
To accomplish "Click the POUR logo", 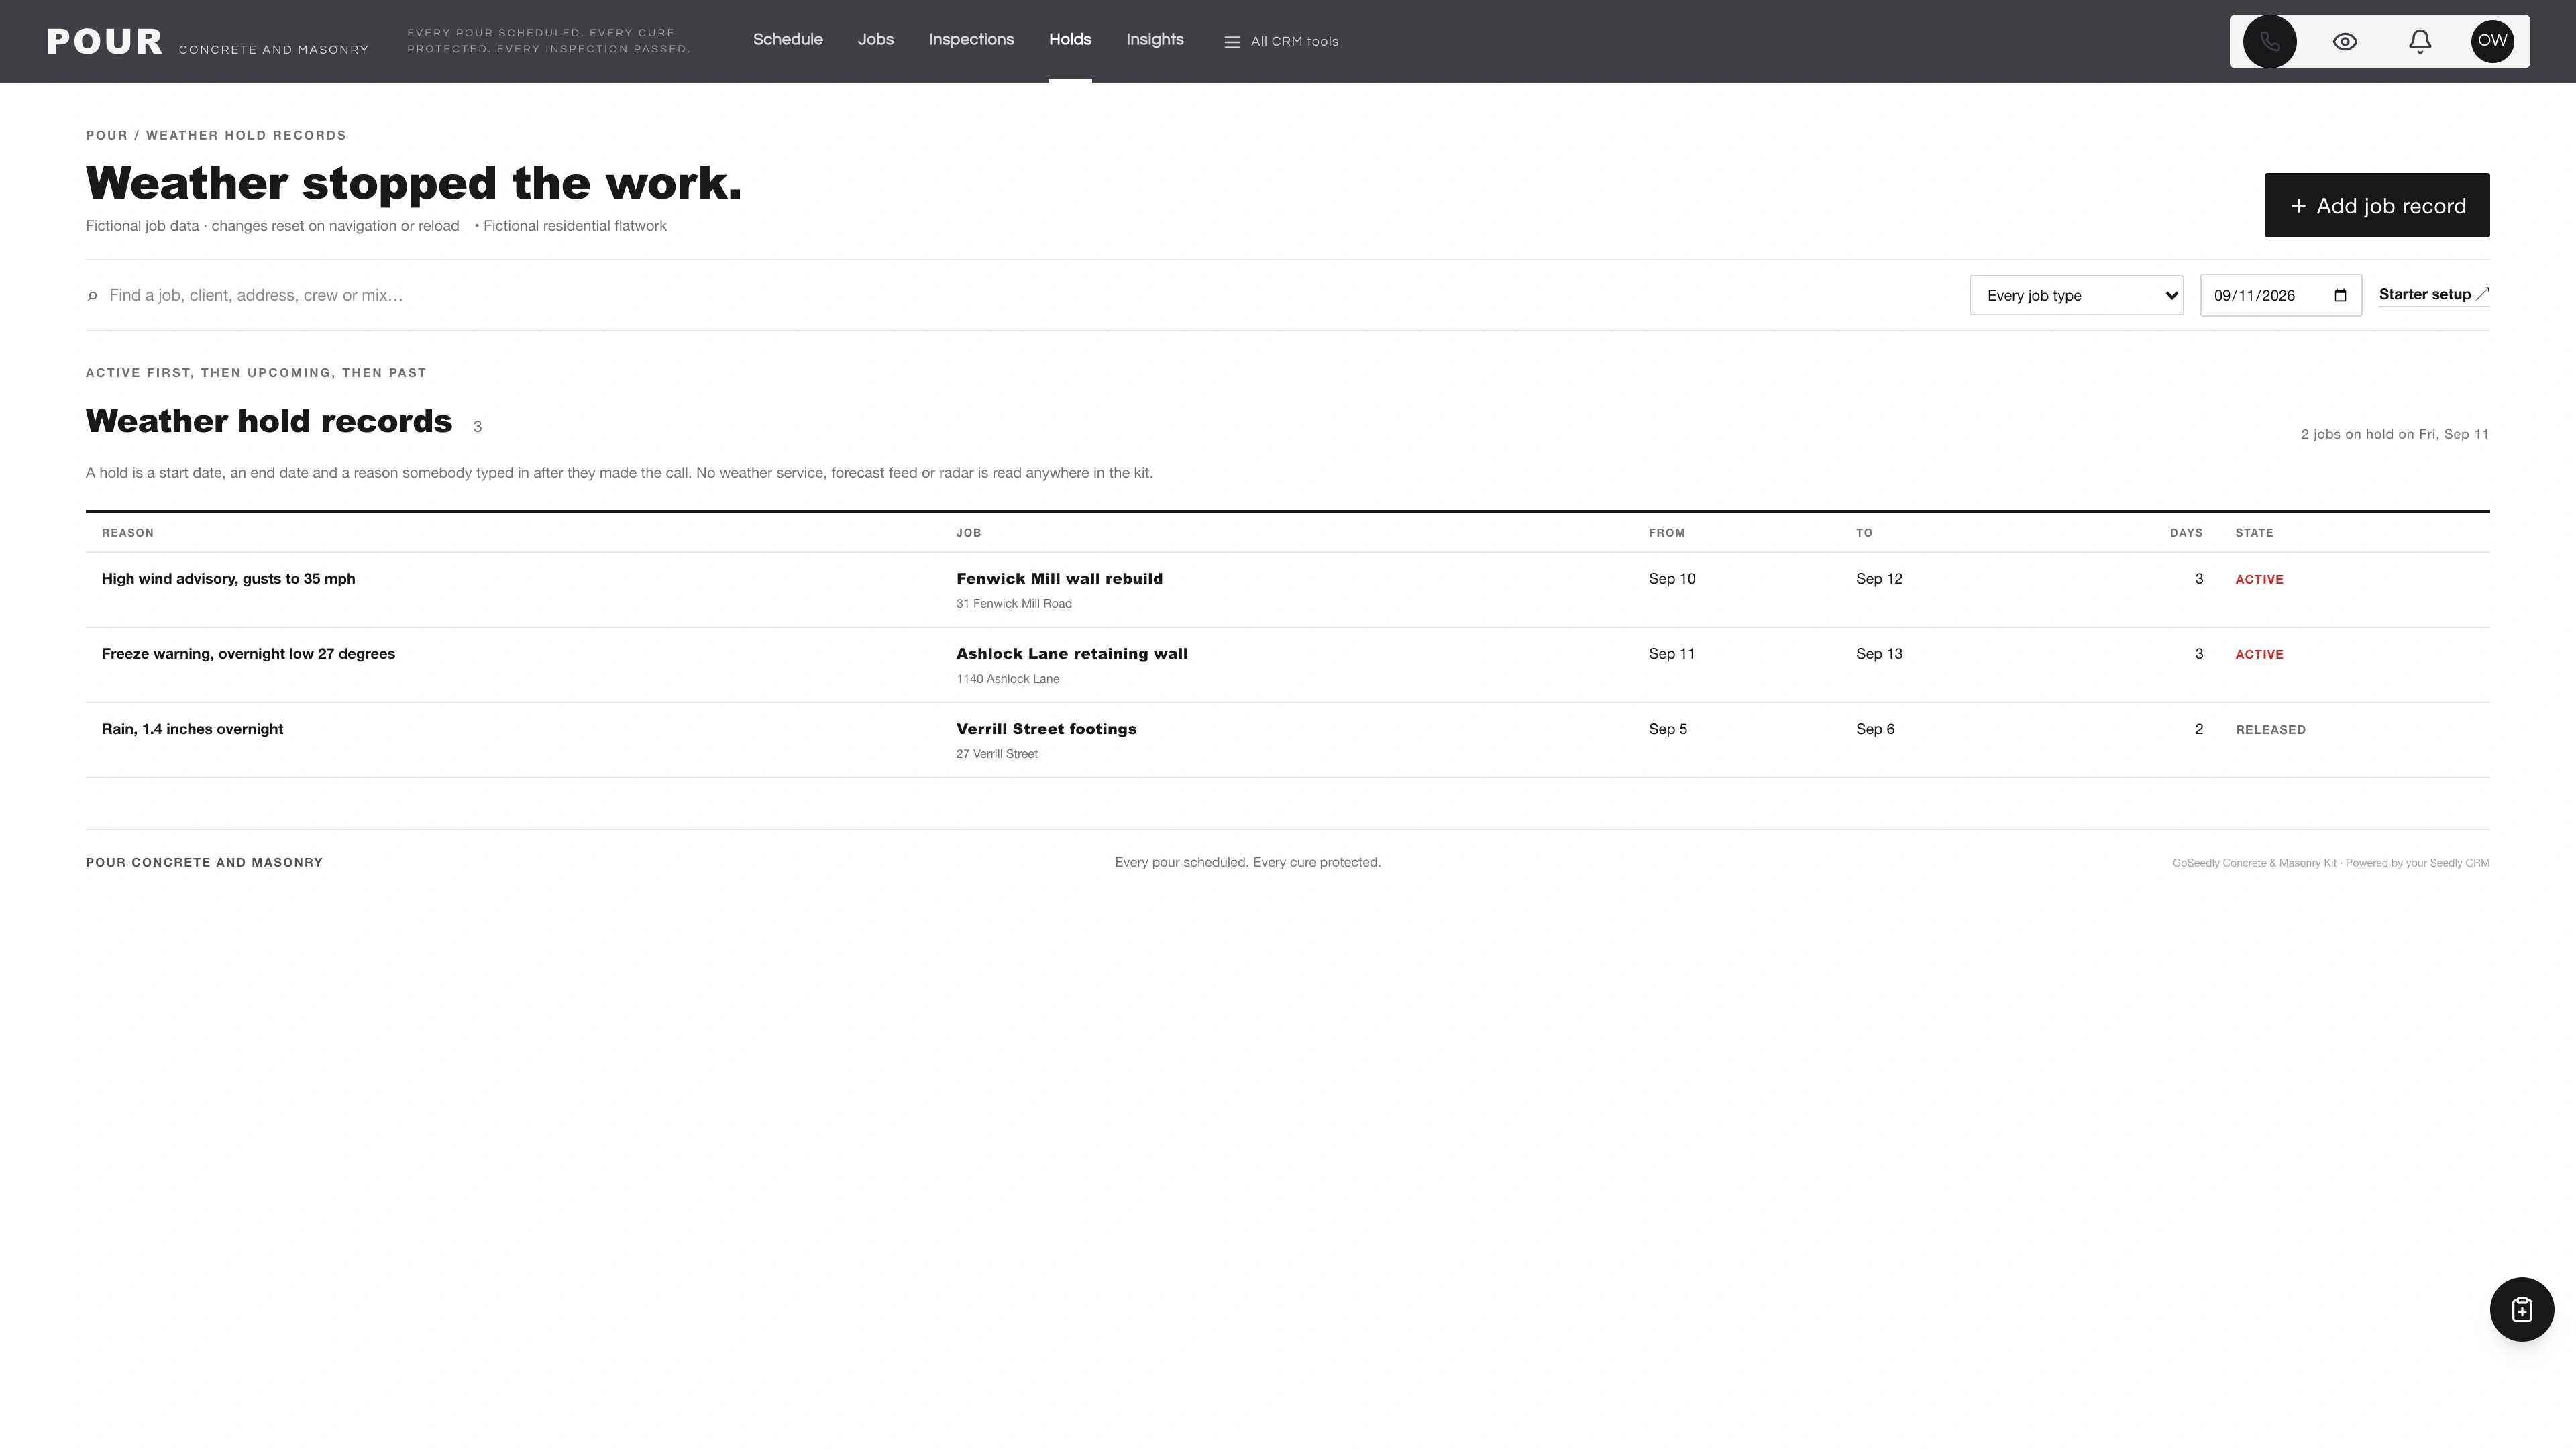I will [104, 41].
